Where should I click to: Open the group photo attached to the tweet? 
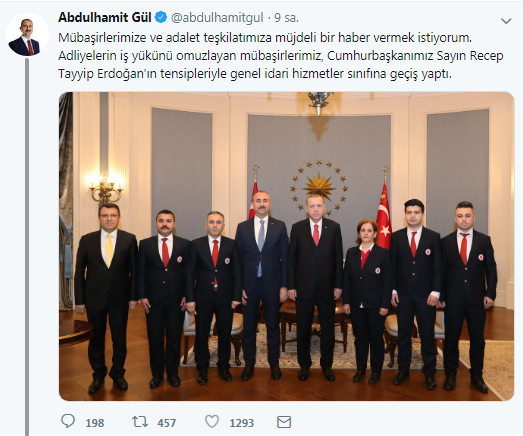287,246
